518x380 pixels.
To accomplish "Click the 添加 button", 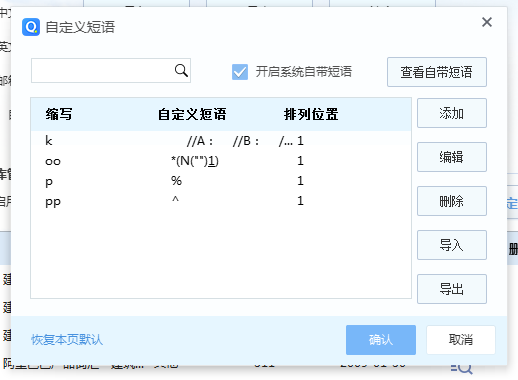I will [x=452, y=113].
